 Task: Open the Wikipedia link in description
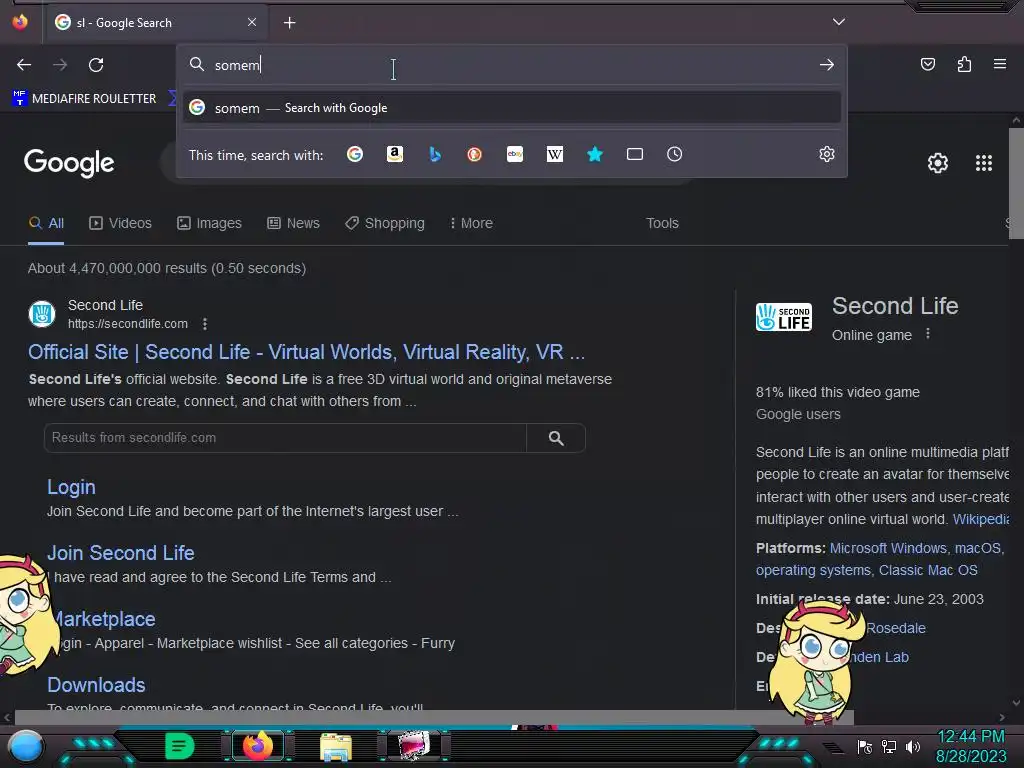coord(981,519)
